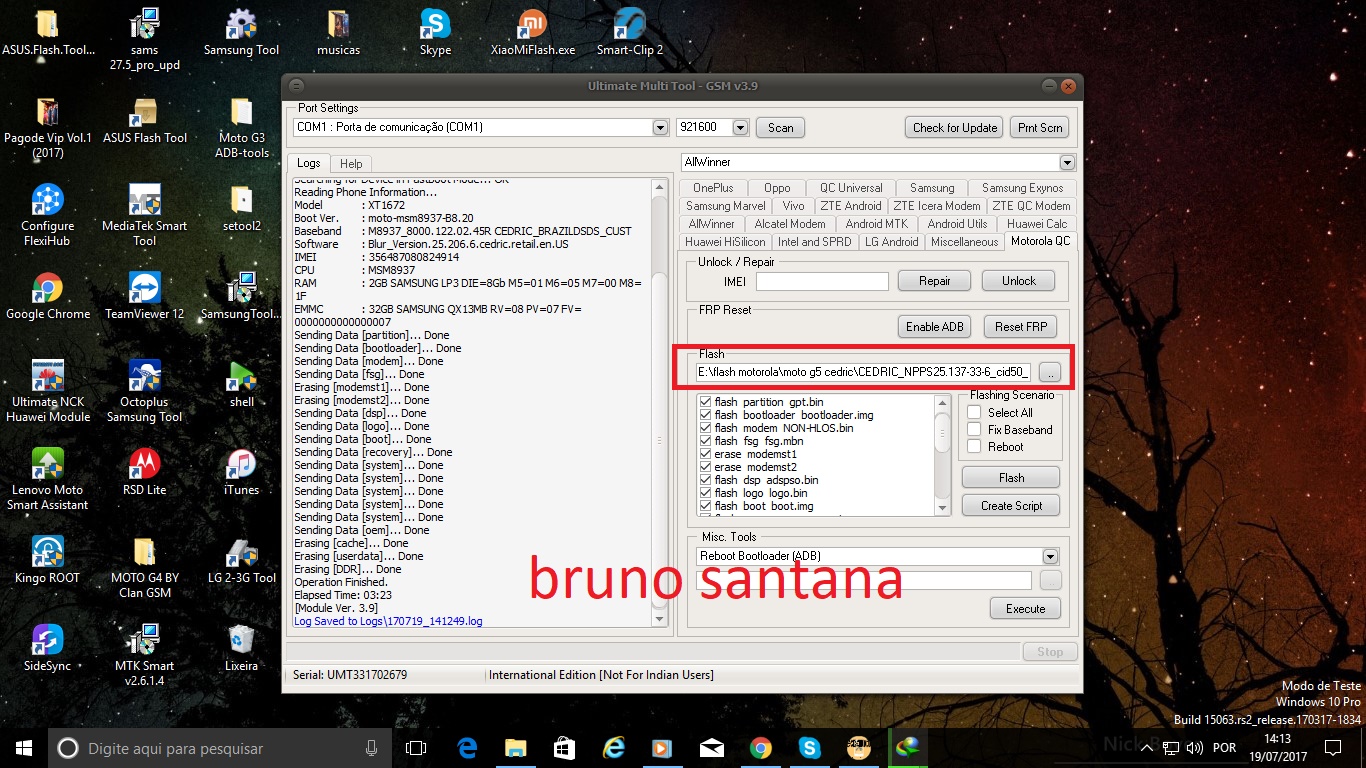Open Smart-Clip 2 desktop shortcut
Screen dimensions: 1366x768
pos(629,32)
